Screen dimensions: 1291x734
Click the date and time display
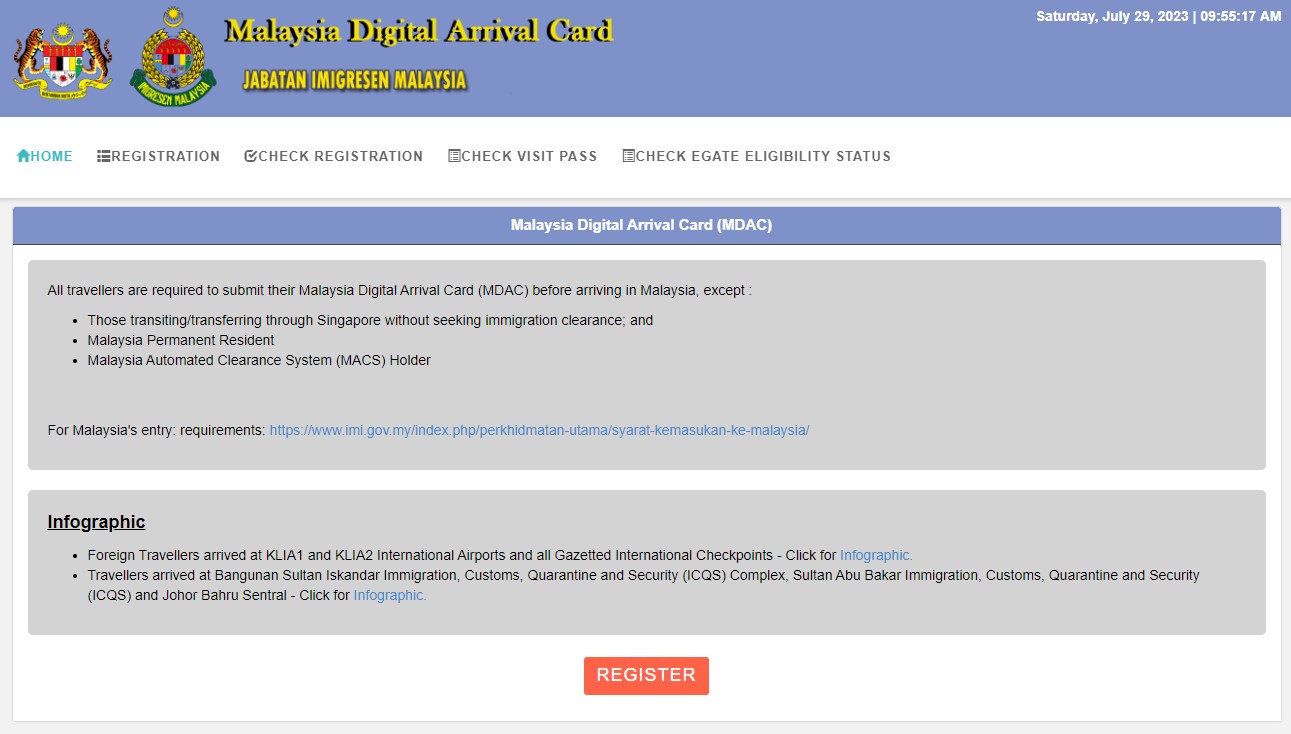[1158, 17]
